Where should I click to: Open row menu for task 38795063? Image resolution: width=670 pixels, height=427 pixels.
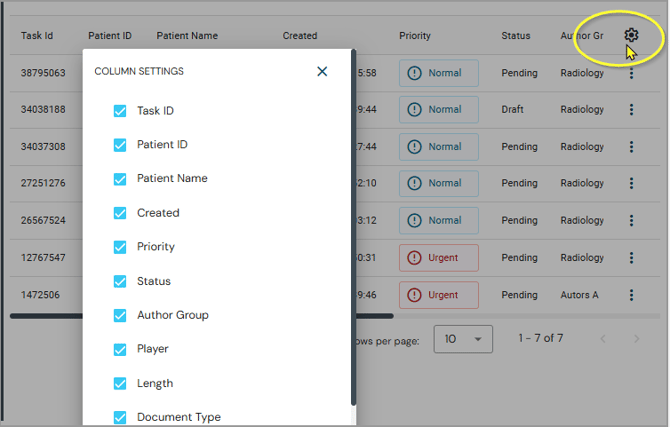(631, 73)
